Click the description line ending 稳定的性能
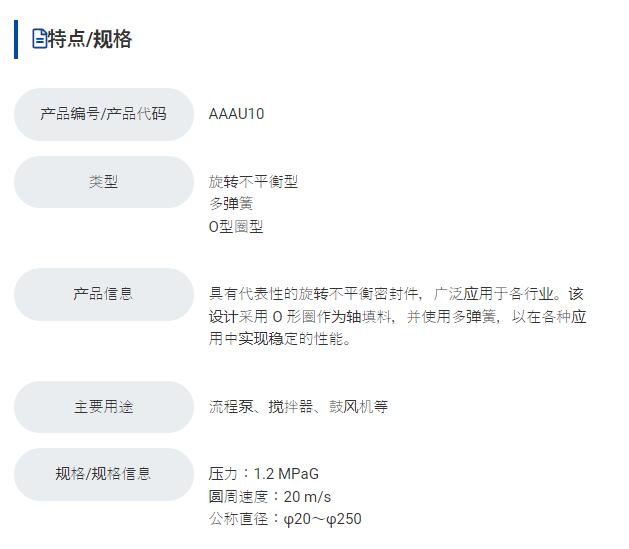 [x=280, y=339]
